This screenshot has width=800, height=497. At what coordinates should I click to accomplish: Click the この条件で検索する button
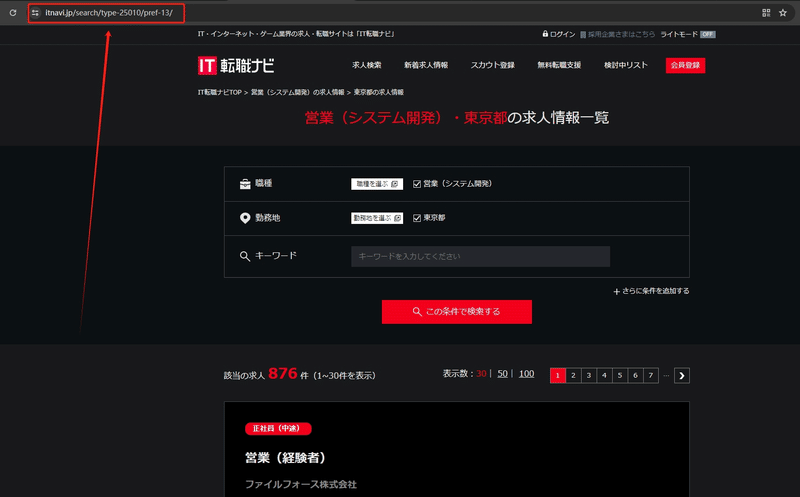click(457, 312)
